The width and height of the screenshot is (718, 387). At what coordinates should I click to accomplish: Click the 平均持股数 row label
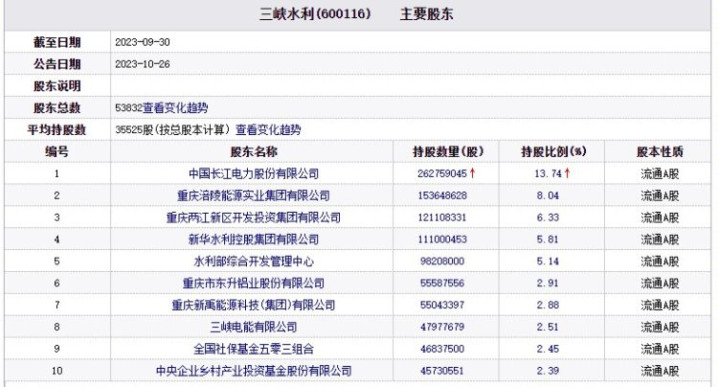click(57, 130)
